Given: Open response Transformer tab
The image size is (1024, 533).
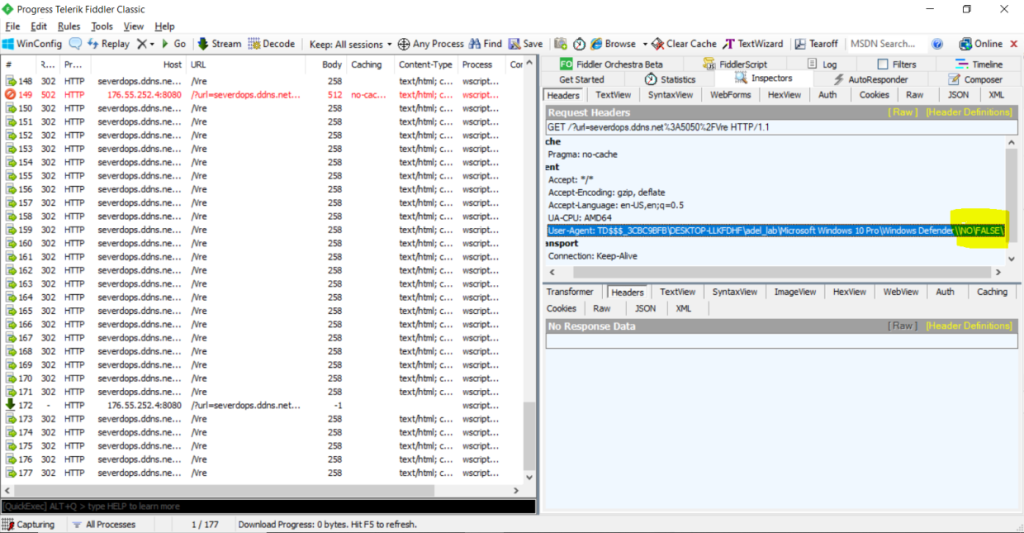Looking at the screenshot, I should pyautogui.click(x=569, y=292).
